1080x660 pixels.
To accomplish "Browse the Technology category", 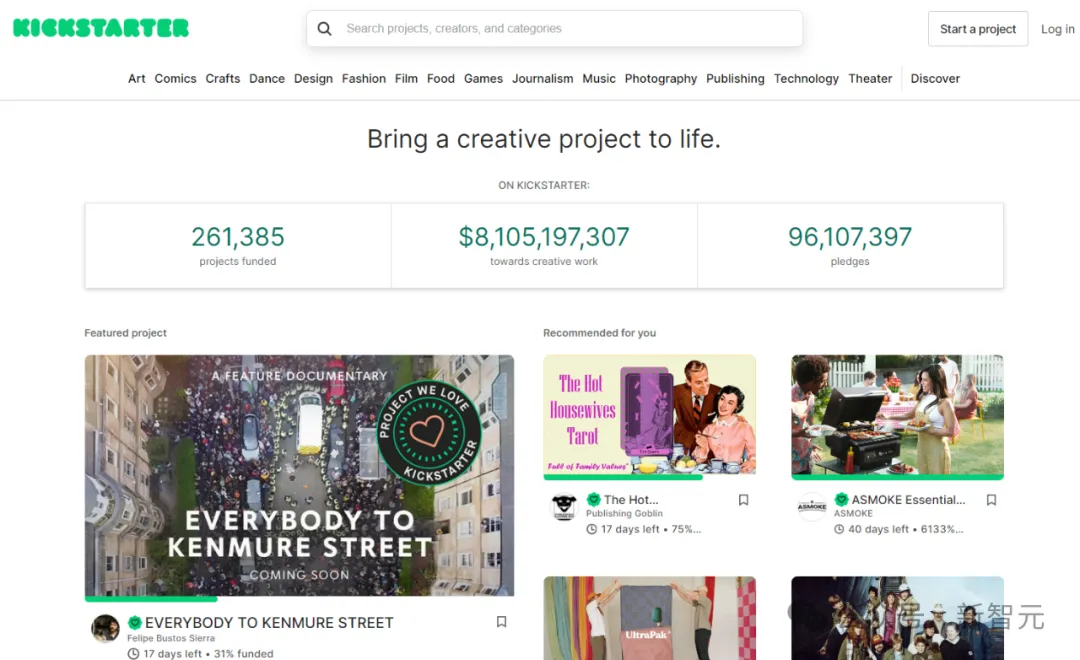I will click(x=806, y=79).
